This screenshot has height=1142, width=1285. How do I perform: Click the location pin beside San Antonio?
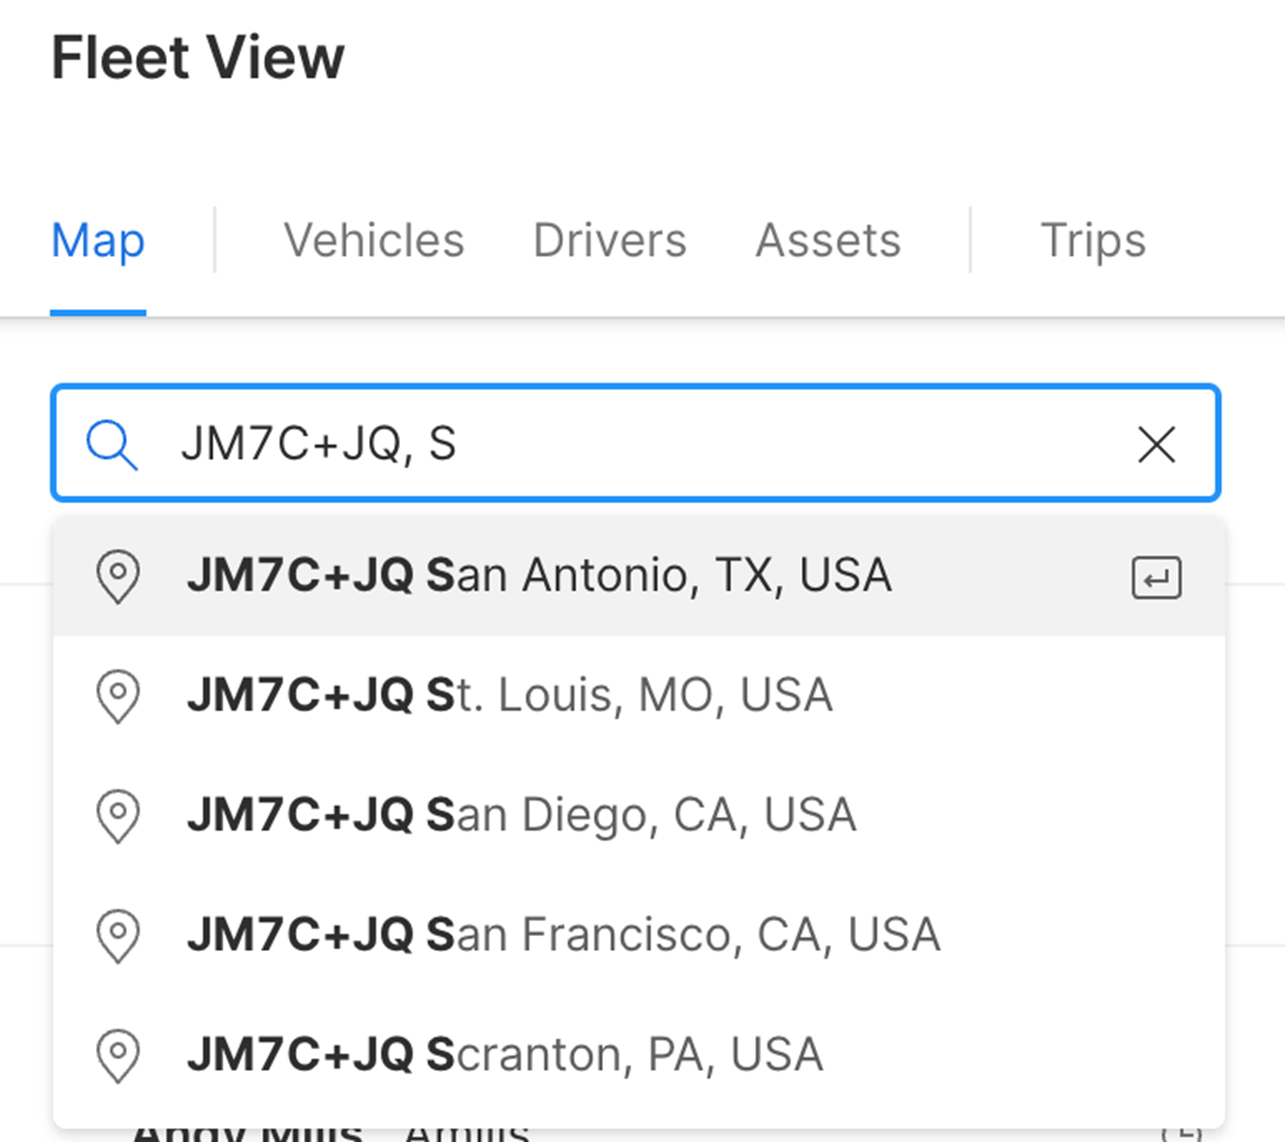point(118,576)
